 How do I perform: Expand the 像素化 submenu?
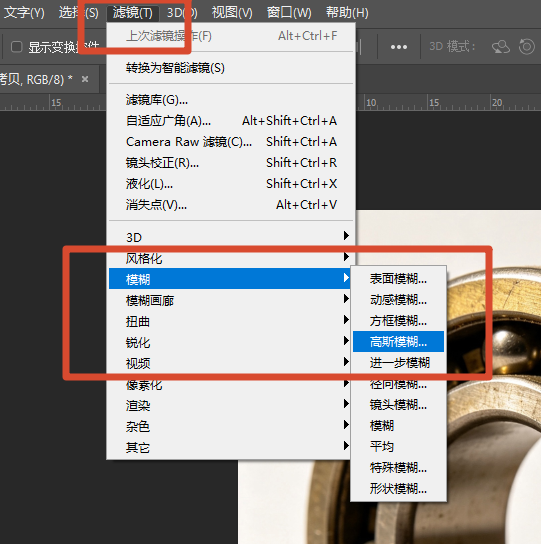coord(229,384)
